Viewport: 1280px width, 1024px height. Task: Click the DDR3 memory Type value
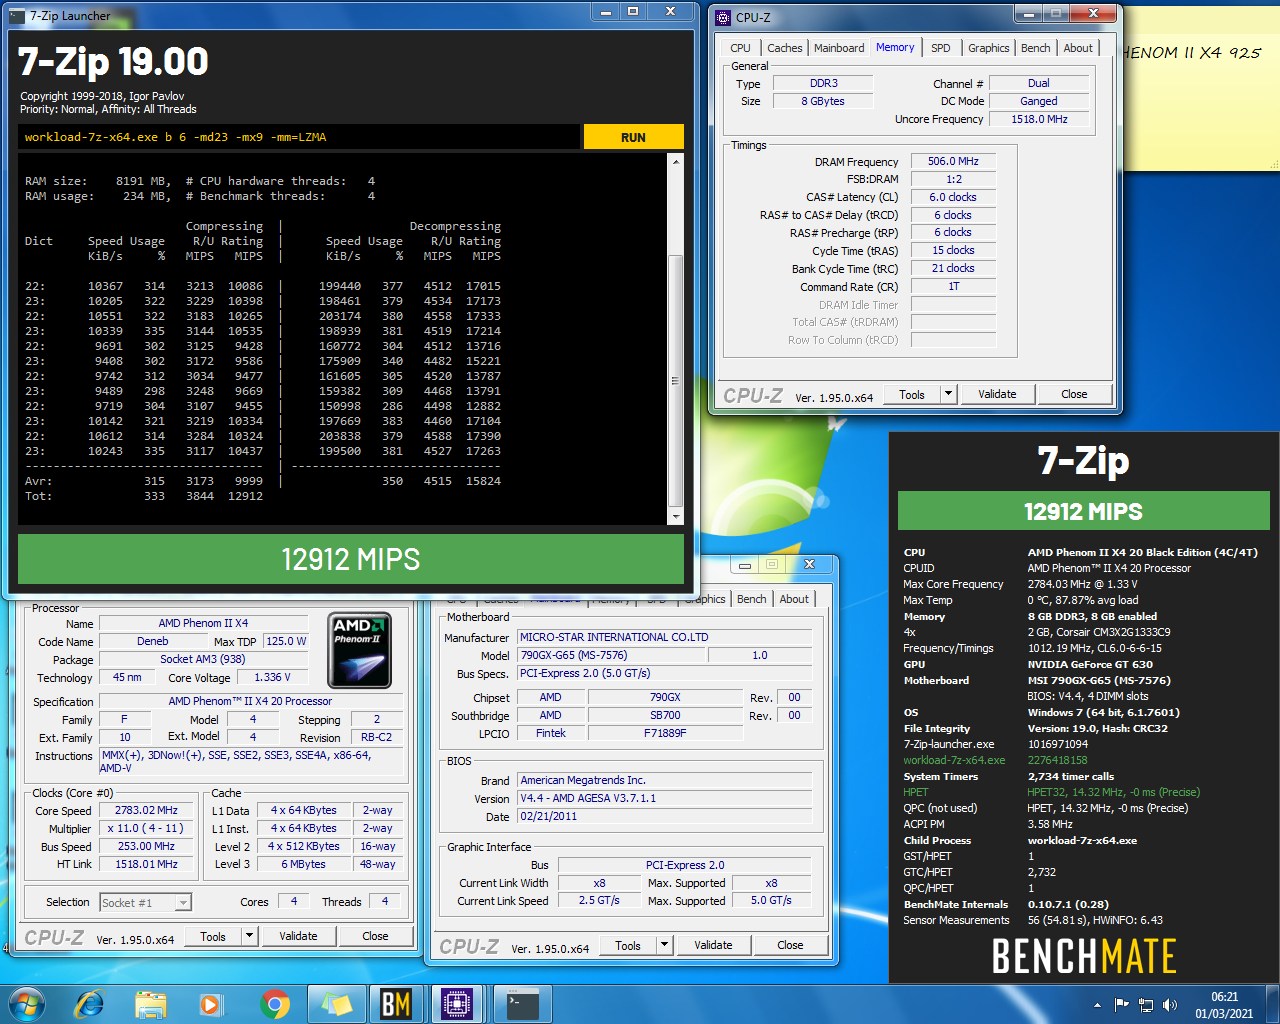824,83
